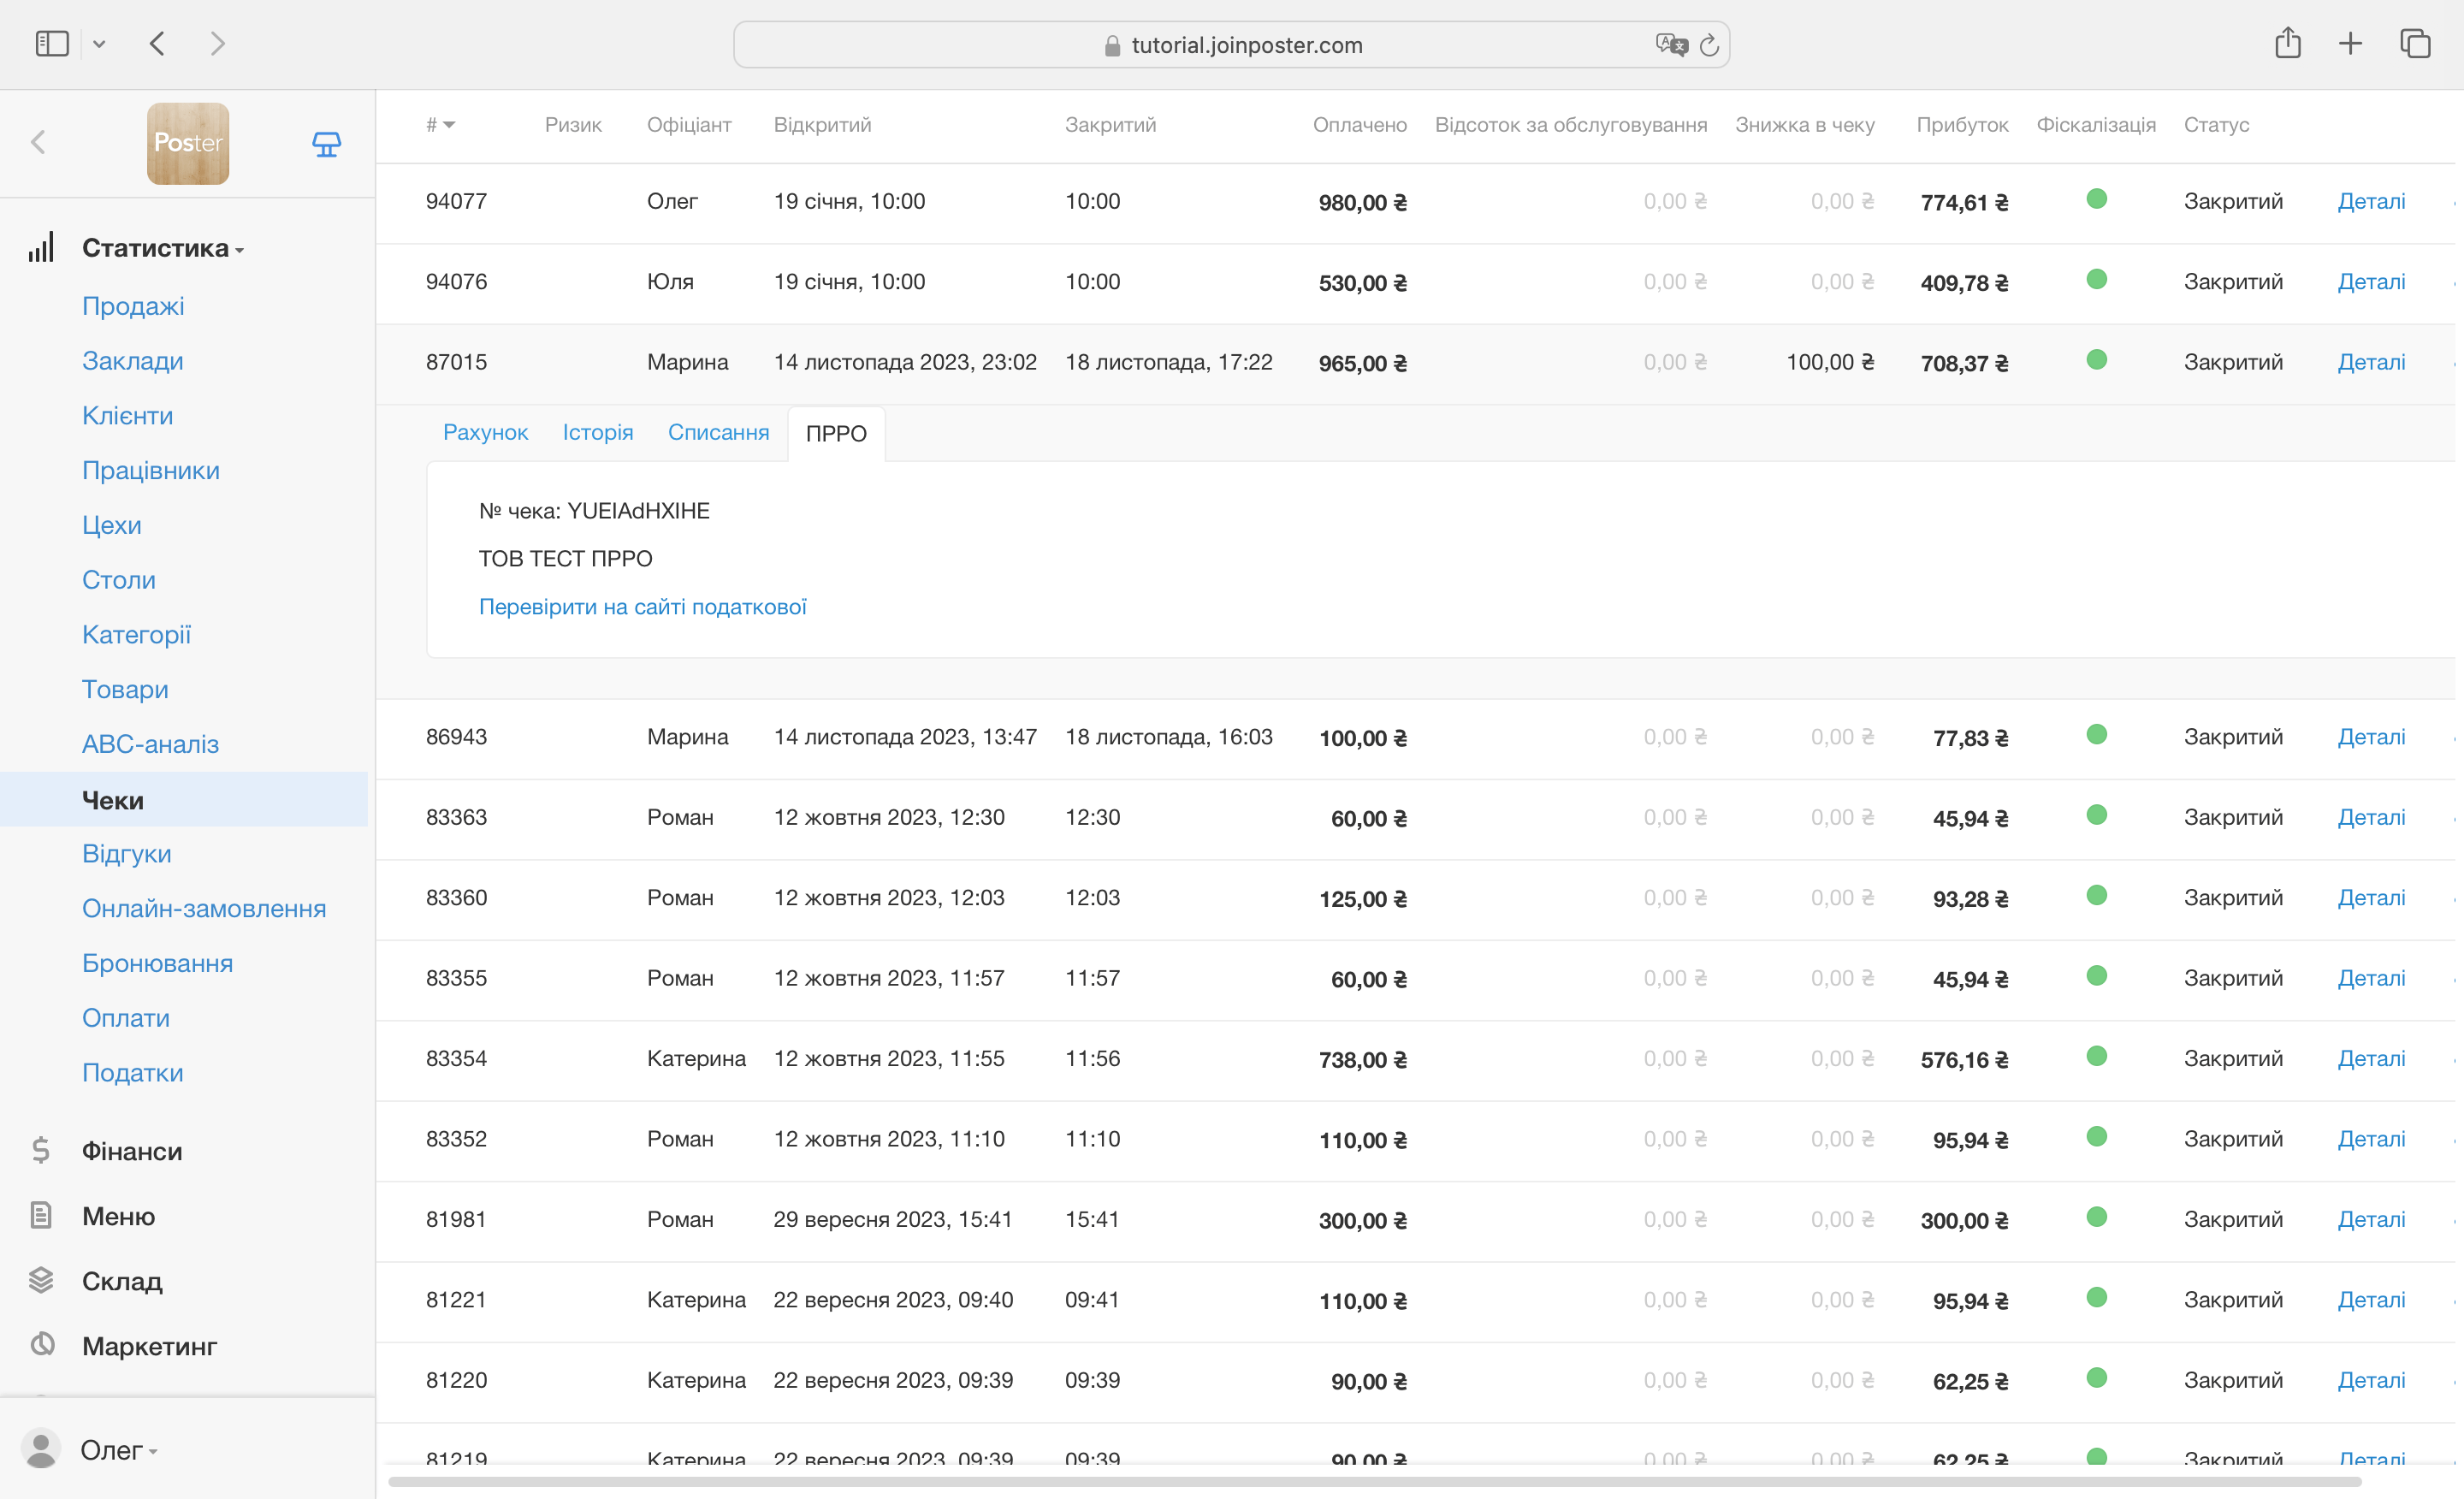Open the Меню document icon section

pyautogui.click(x=41, y=1215)
